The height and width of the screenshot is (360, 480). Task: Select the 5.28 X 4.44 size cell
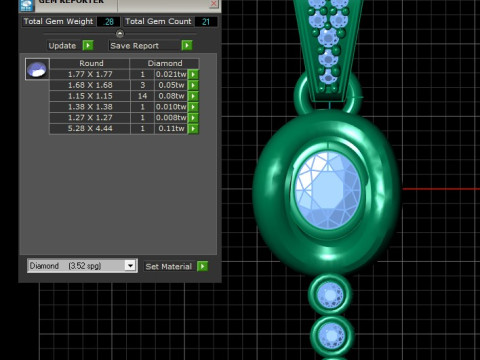[x=90, y=129]
